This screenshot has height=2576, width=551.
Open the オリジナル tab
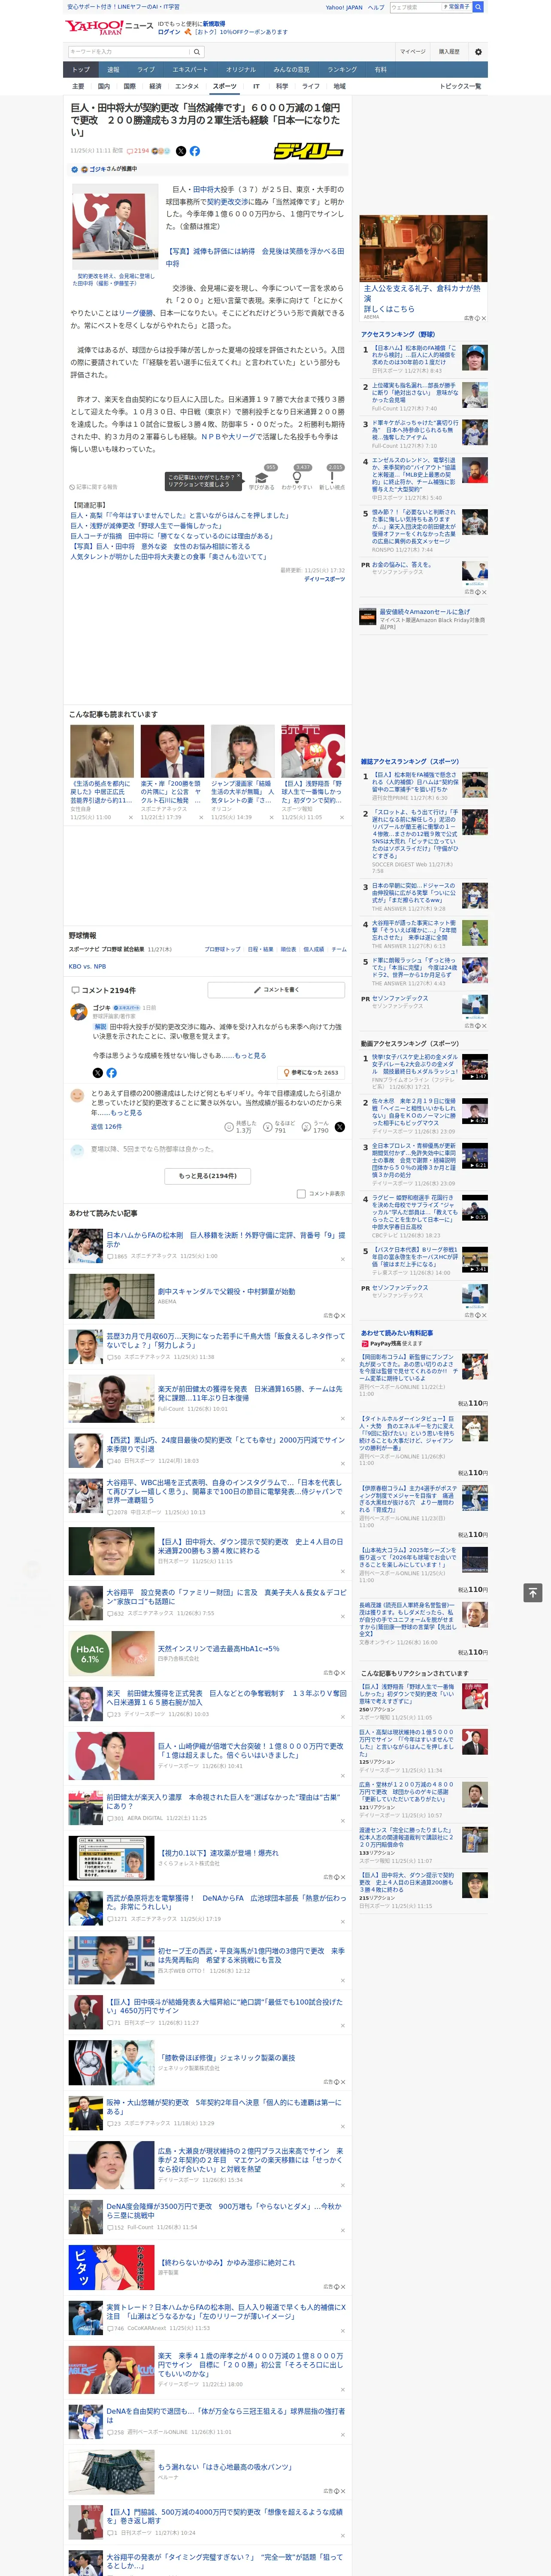(241, 70)
